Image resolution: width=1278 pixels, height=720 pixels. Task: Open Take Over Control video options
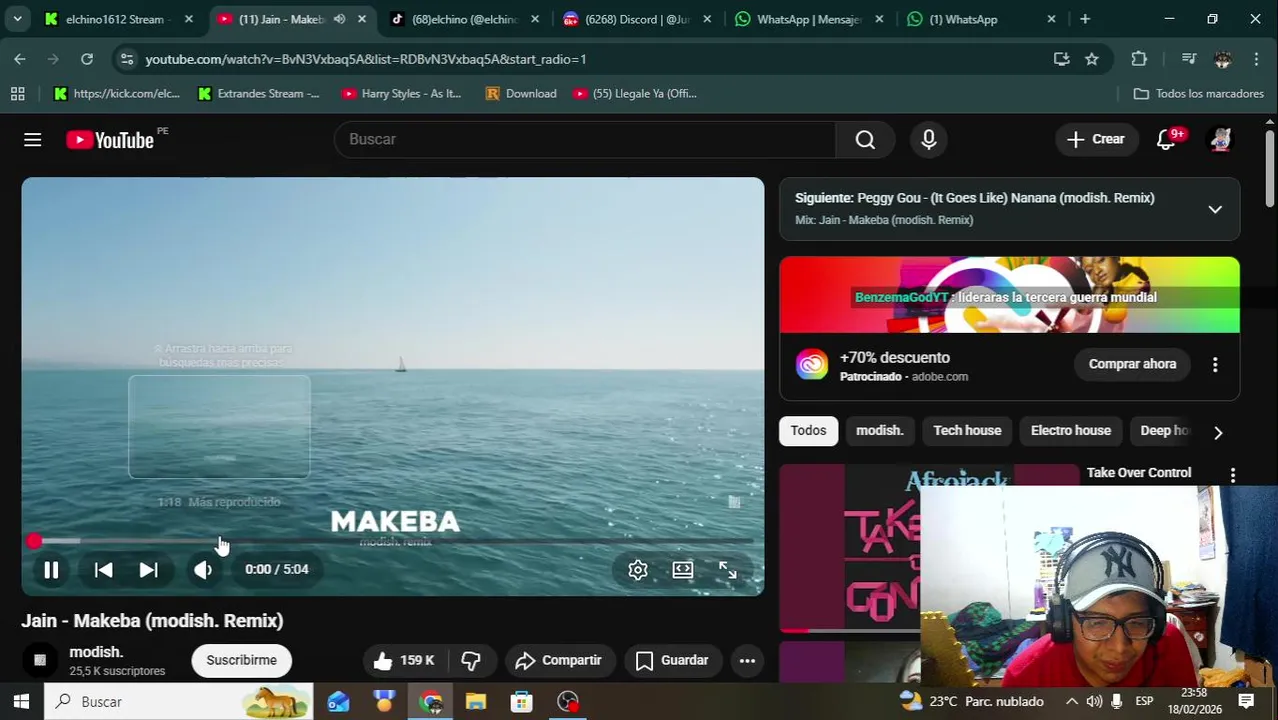(1233, 475)
